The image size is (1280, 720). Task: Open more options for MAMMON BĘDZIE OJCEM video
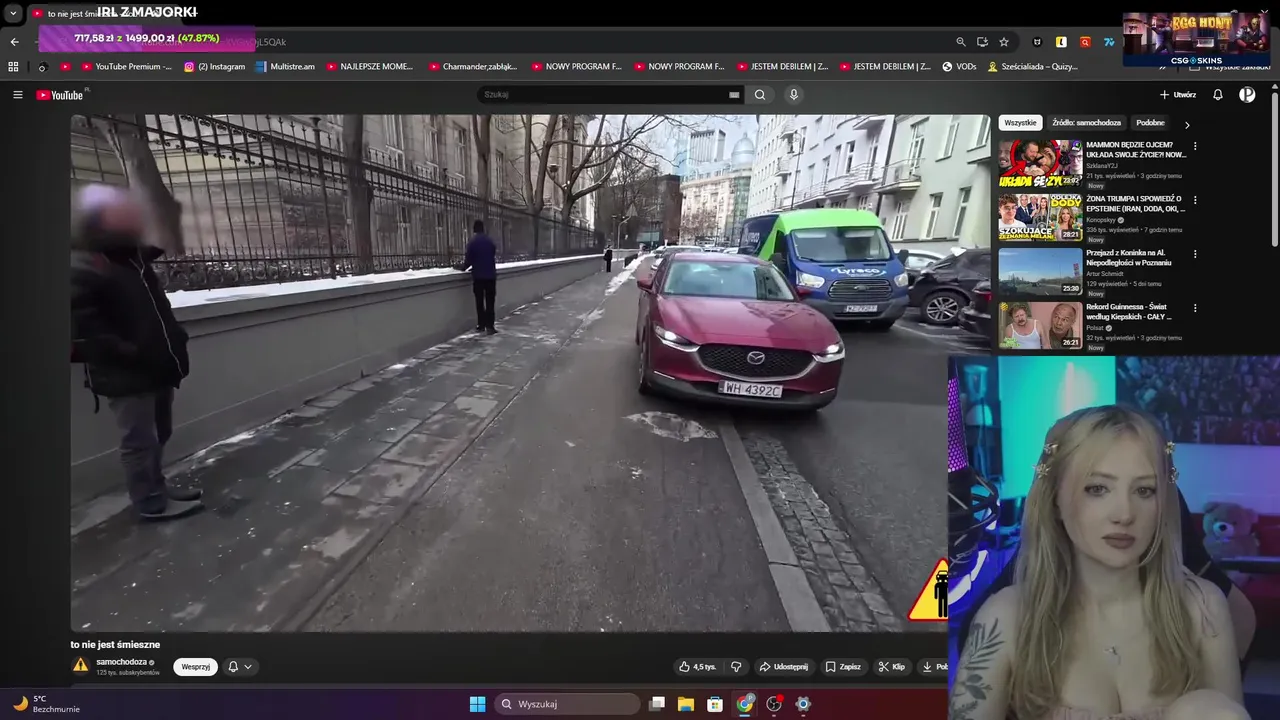(1195, 146)
